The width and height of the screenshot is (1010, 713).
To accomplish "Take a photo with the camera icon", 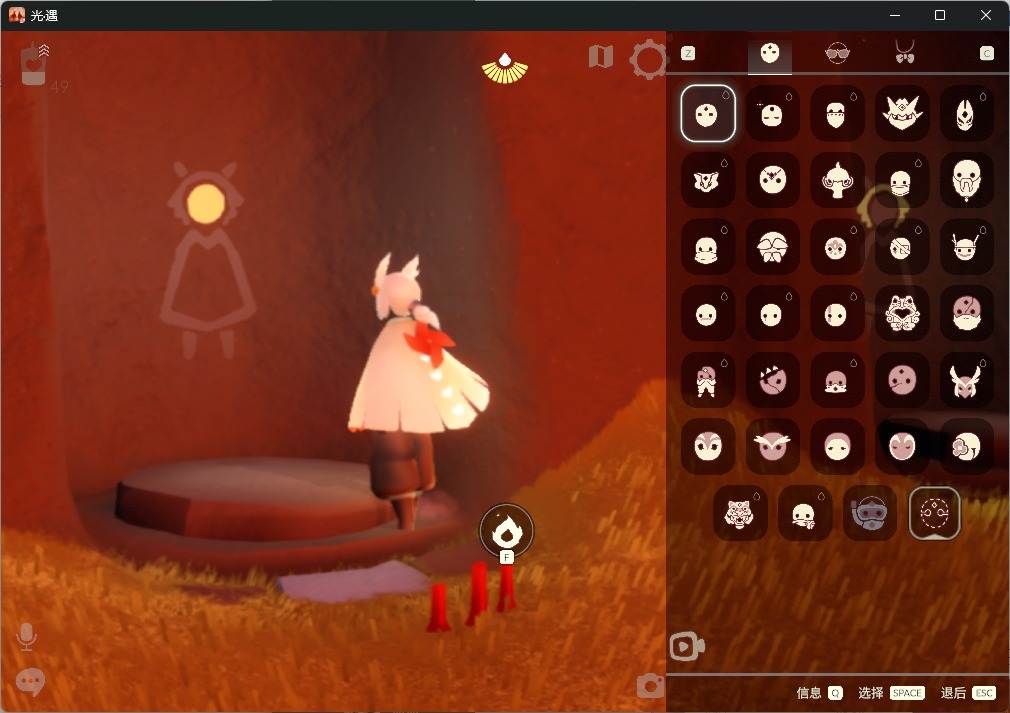I will (650, 685).
